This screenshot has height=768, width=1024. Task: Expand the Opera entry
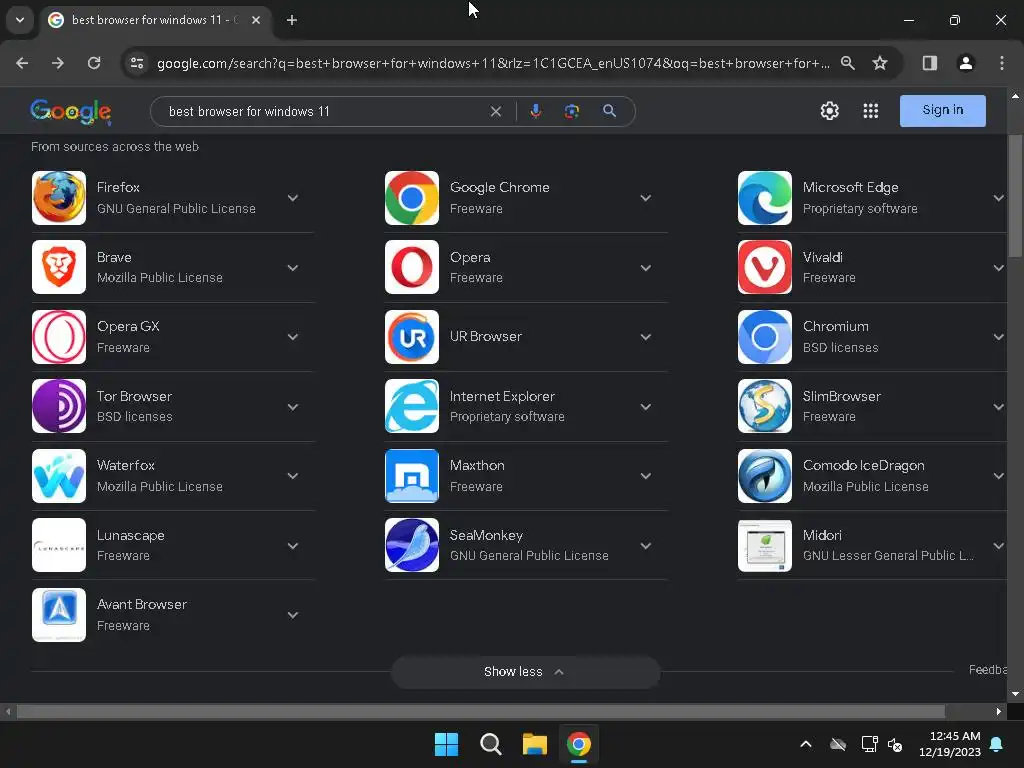646,268
